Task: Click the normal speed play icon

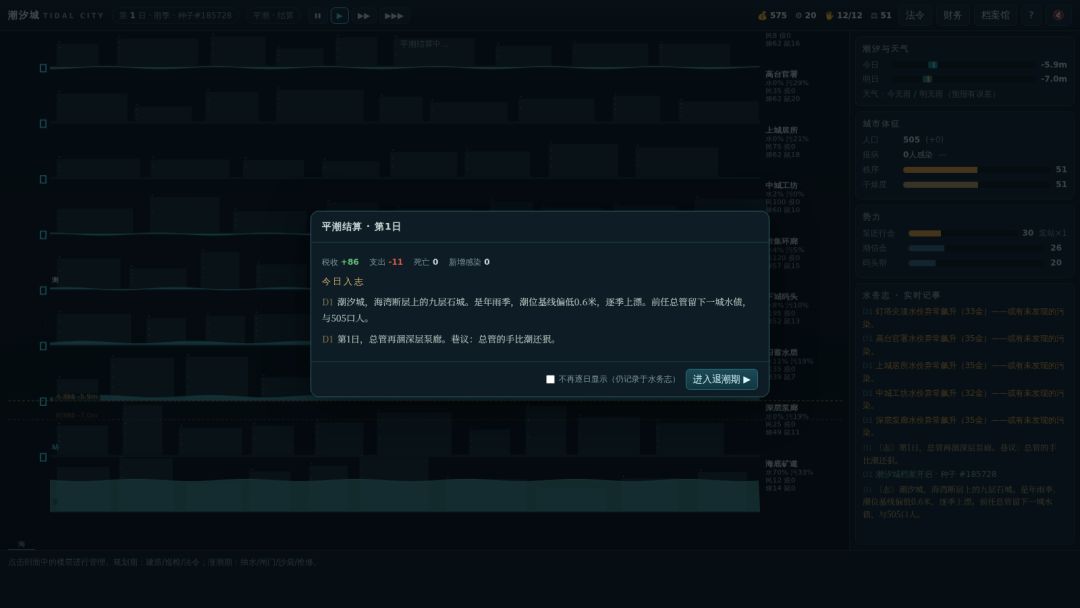Action: [340, 15]
